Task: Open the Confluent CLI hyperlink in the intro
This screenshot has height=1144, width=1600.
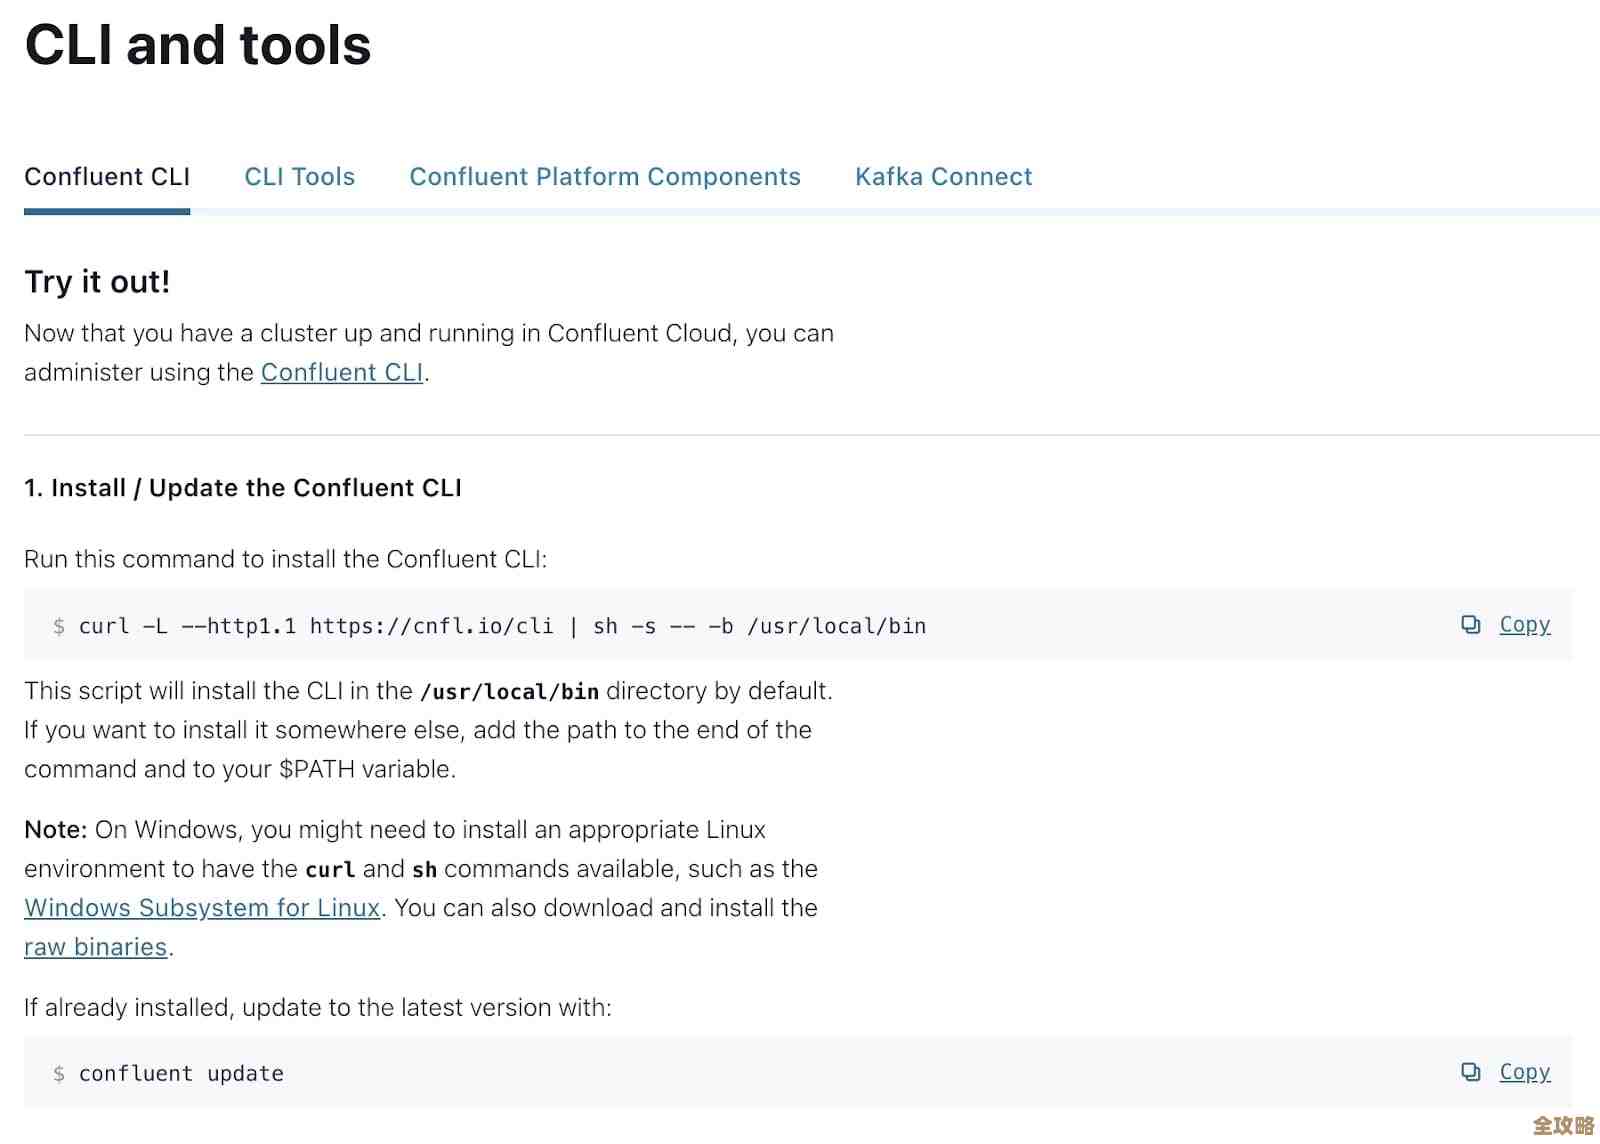Action: coord(342,373)
